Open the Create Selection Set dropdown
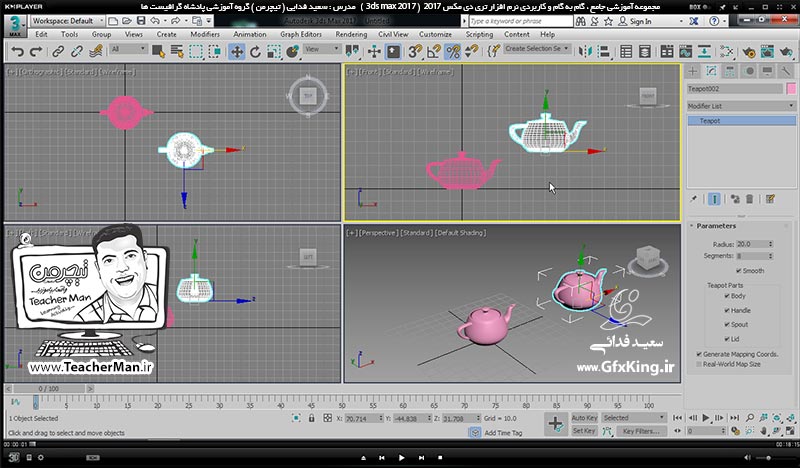Viewport: 800px width, 468px height. pyautogui.click(x=537, y=48)
